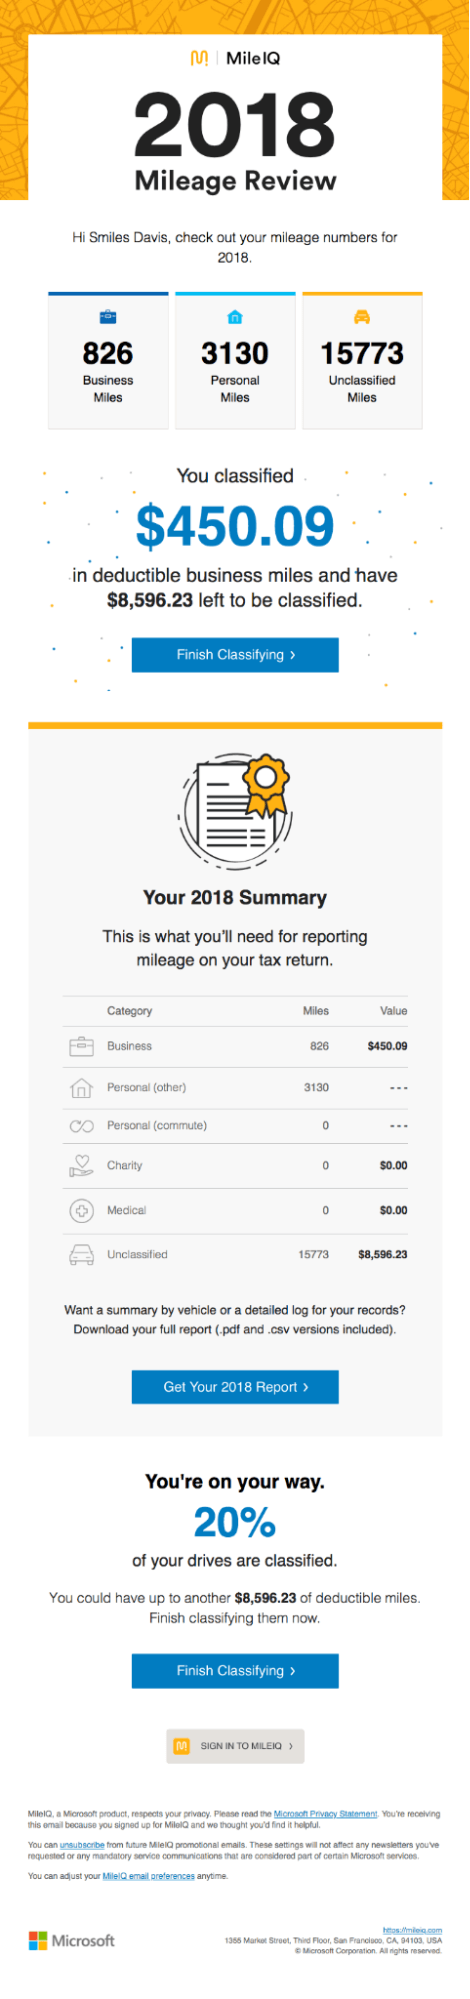Click the Microsoft logo in the footer
The height and width of the screenshot is (1999, 470).
pyautogui.click(x=71, y=1941)
